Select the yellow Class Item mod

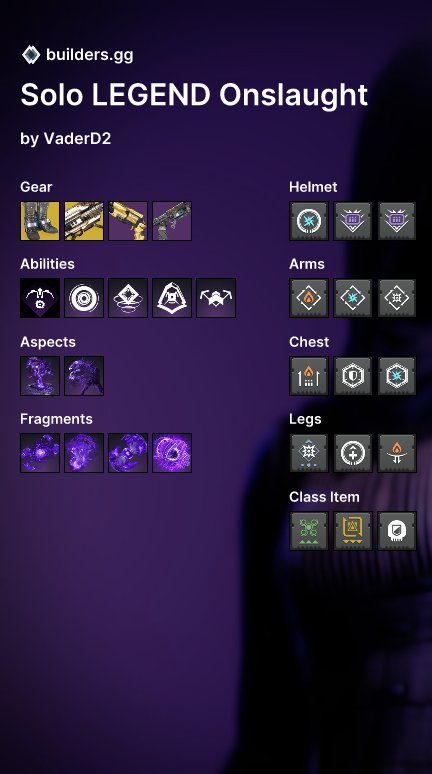coord(353,531)
